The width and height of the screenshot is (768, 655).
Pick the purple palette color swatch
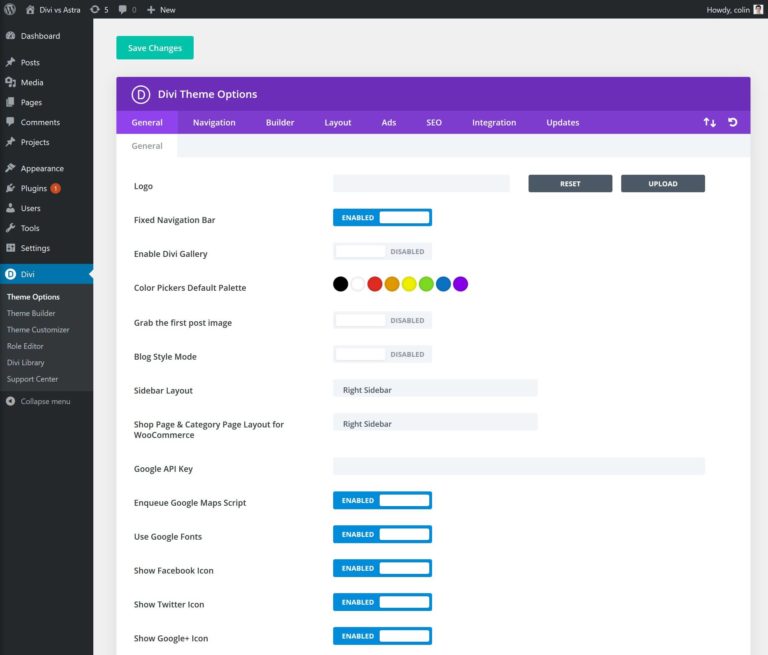[x=460, y=284]
